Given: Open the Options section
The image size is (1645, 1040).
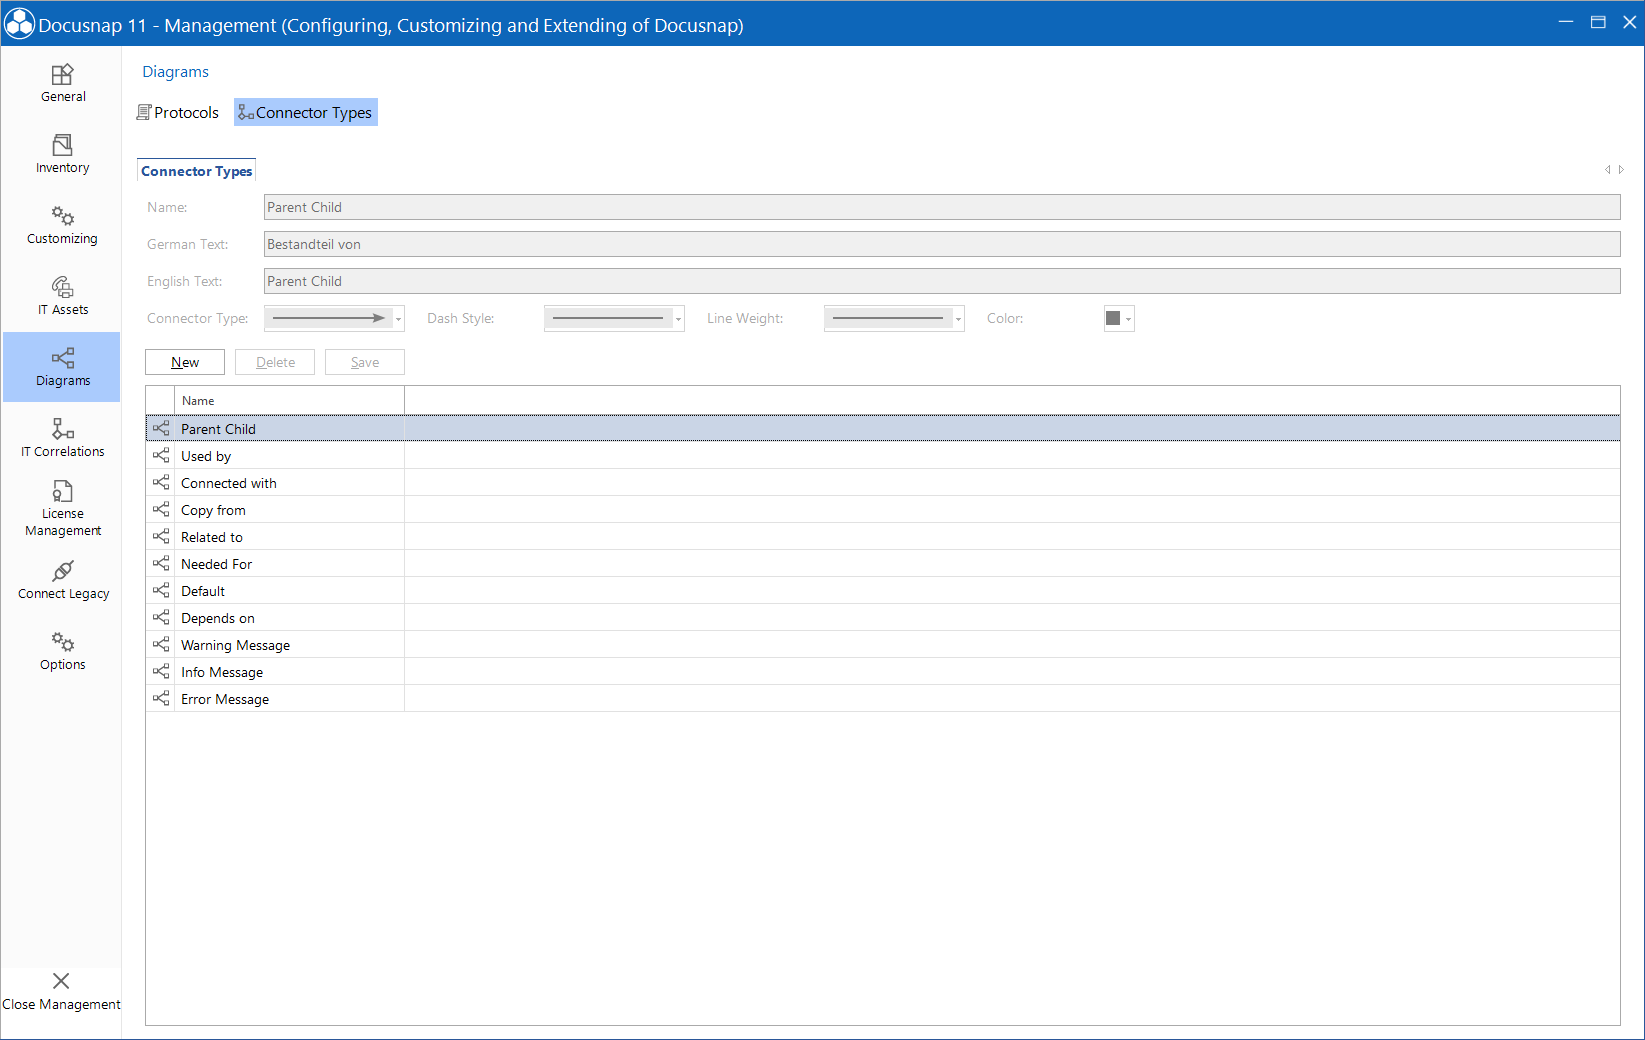Looking at the screenshot, I should [x=62, y=649].
